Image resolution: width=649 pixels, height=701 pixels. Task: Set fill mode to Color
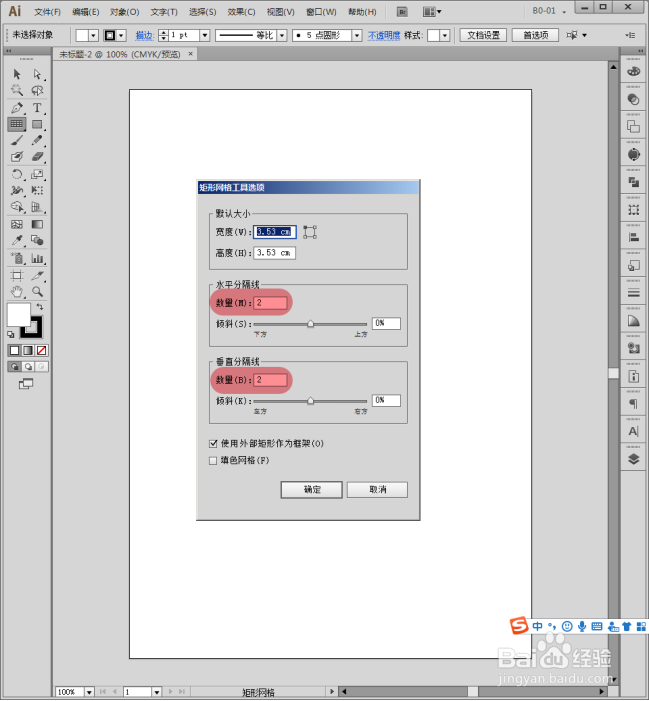click(x=14, y=350)
